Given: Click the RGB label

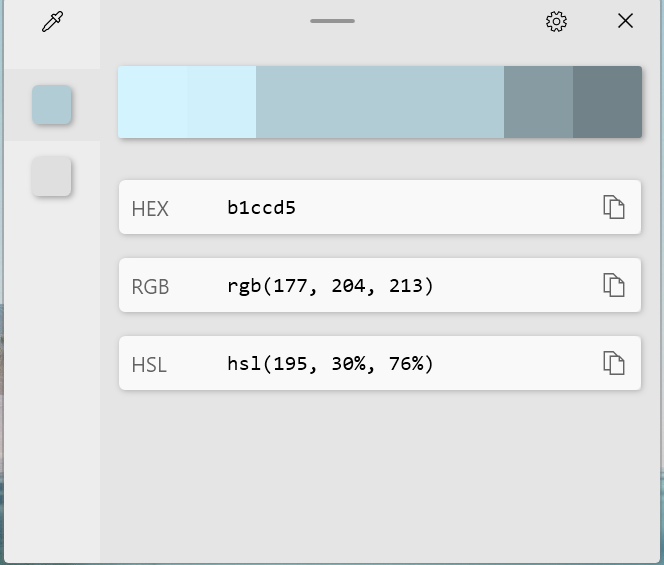Looking at the screenshot, I should [x=150, y=287].
